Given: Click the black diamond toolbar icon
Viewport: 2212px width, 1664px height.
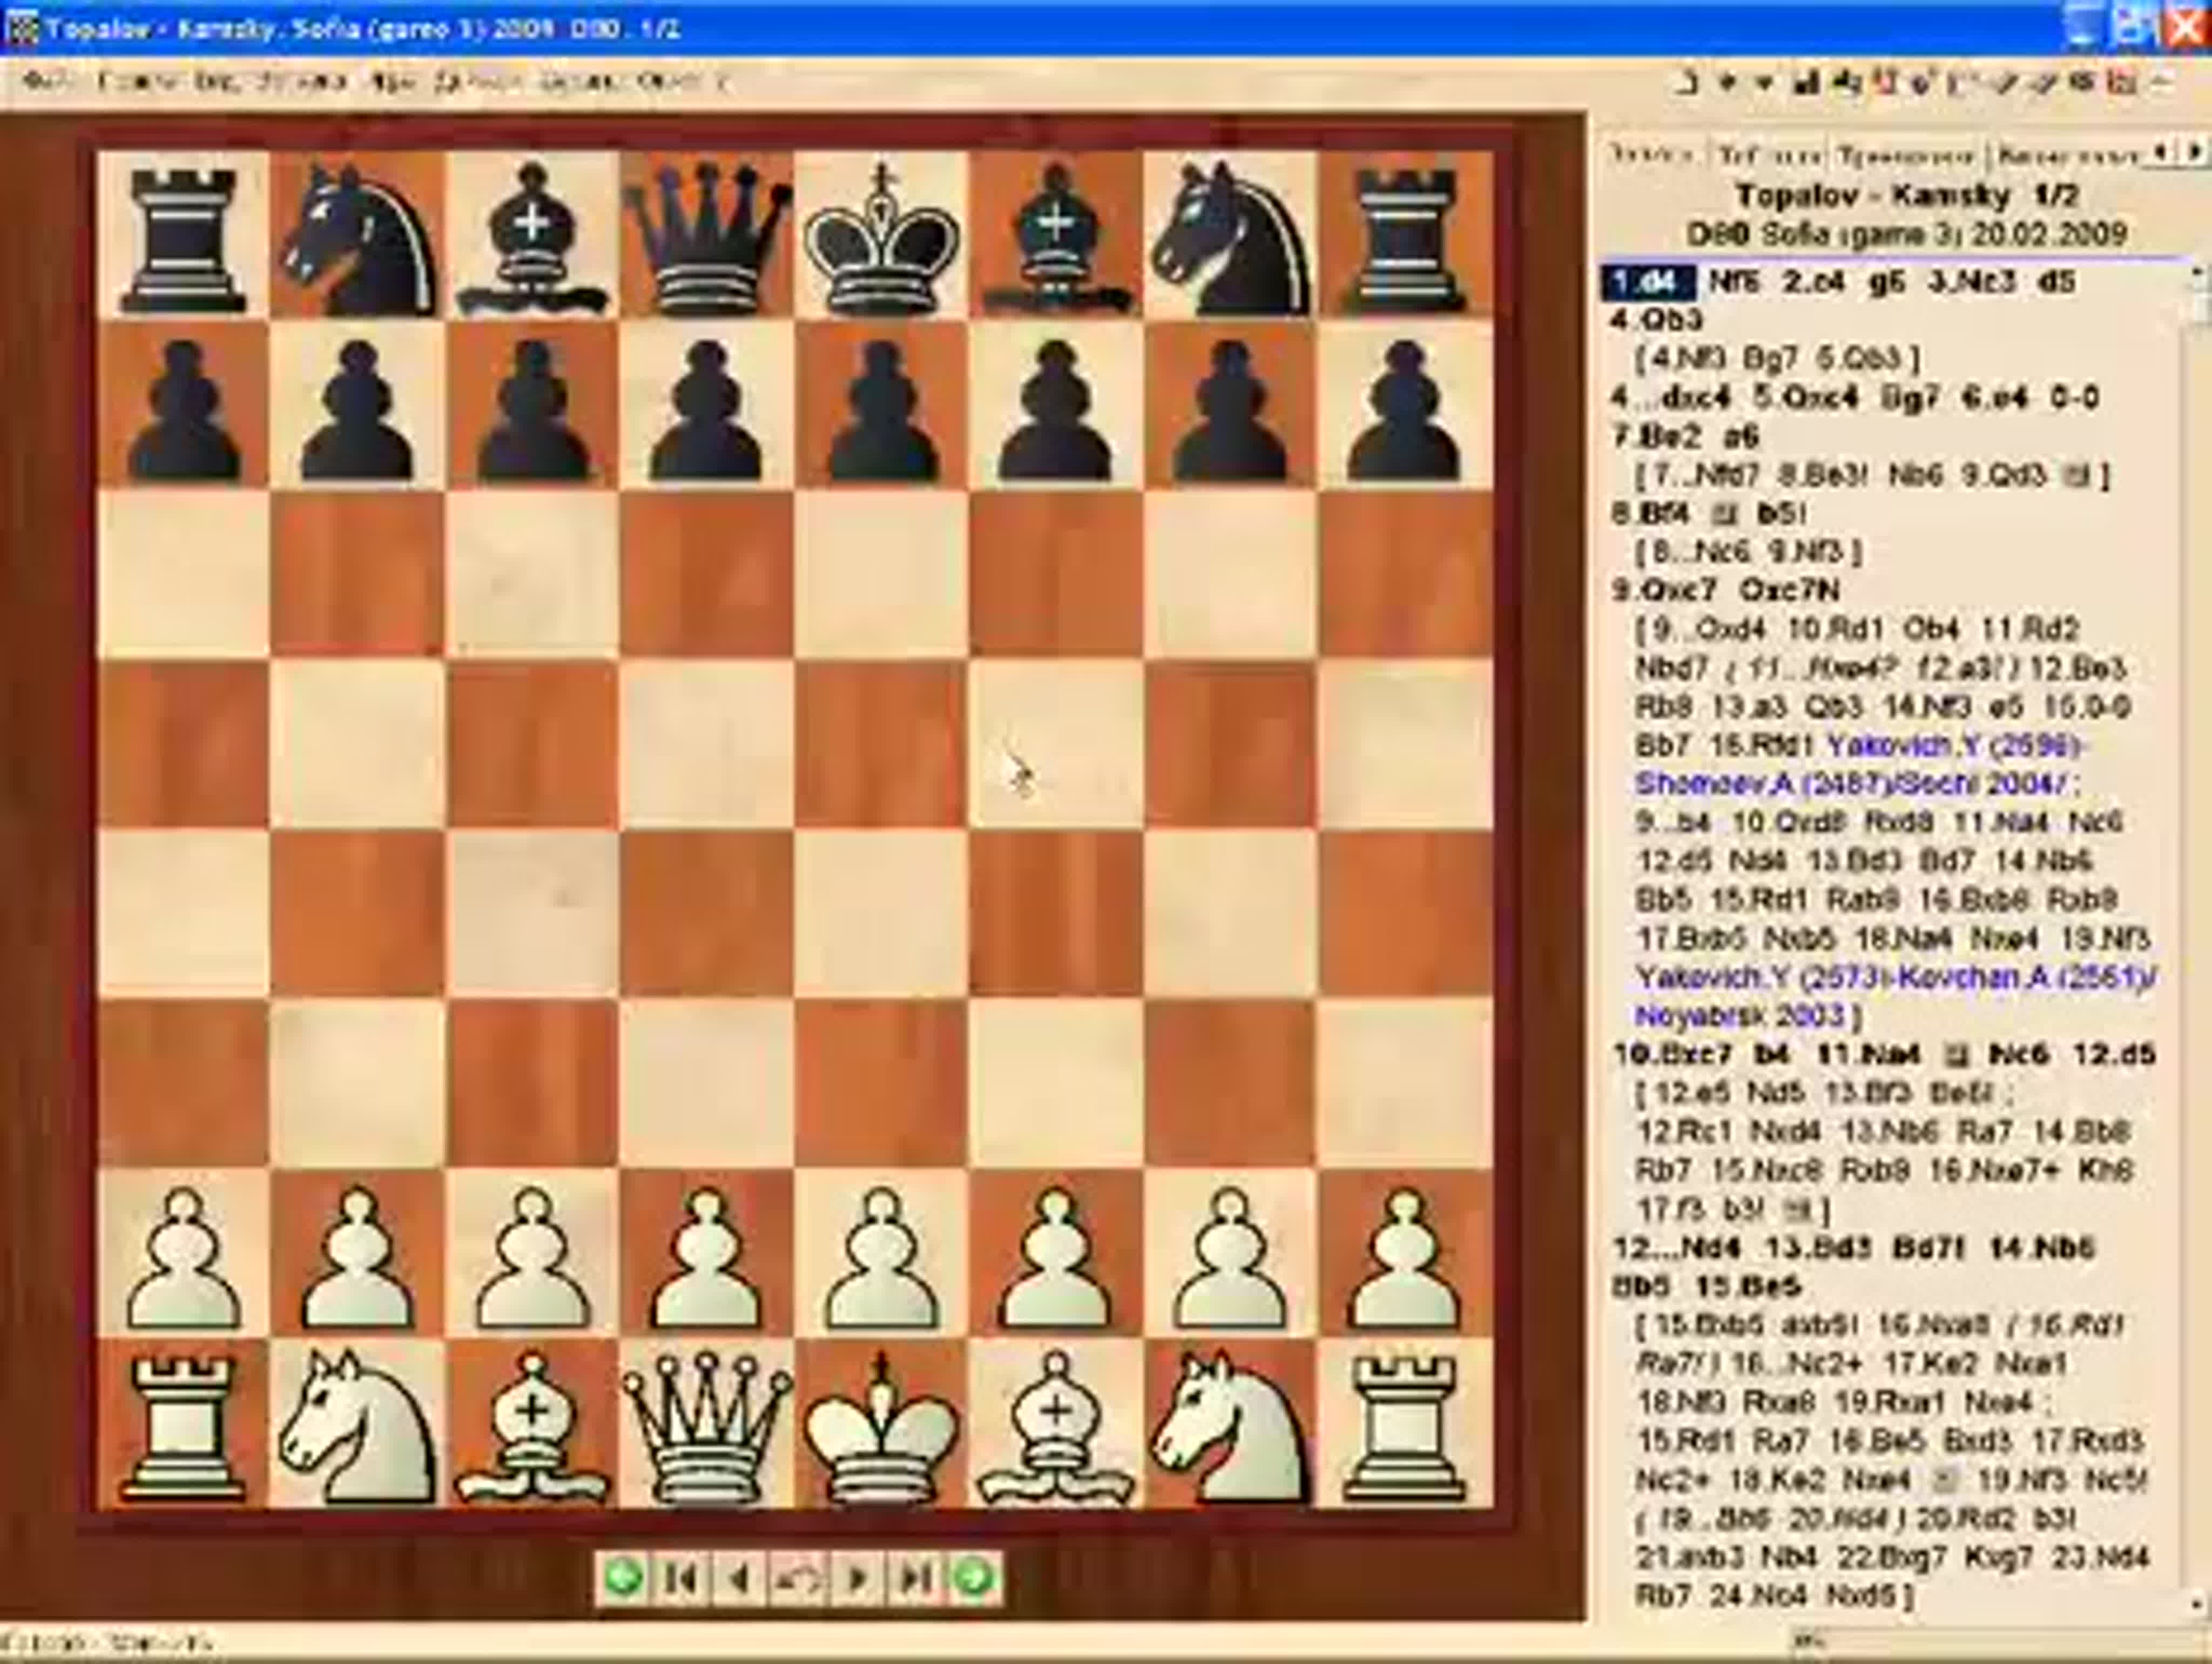Looking at the screenshot, I should pos(1727,83).
